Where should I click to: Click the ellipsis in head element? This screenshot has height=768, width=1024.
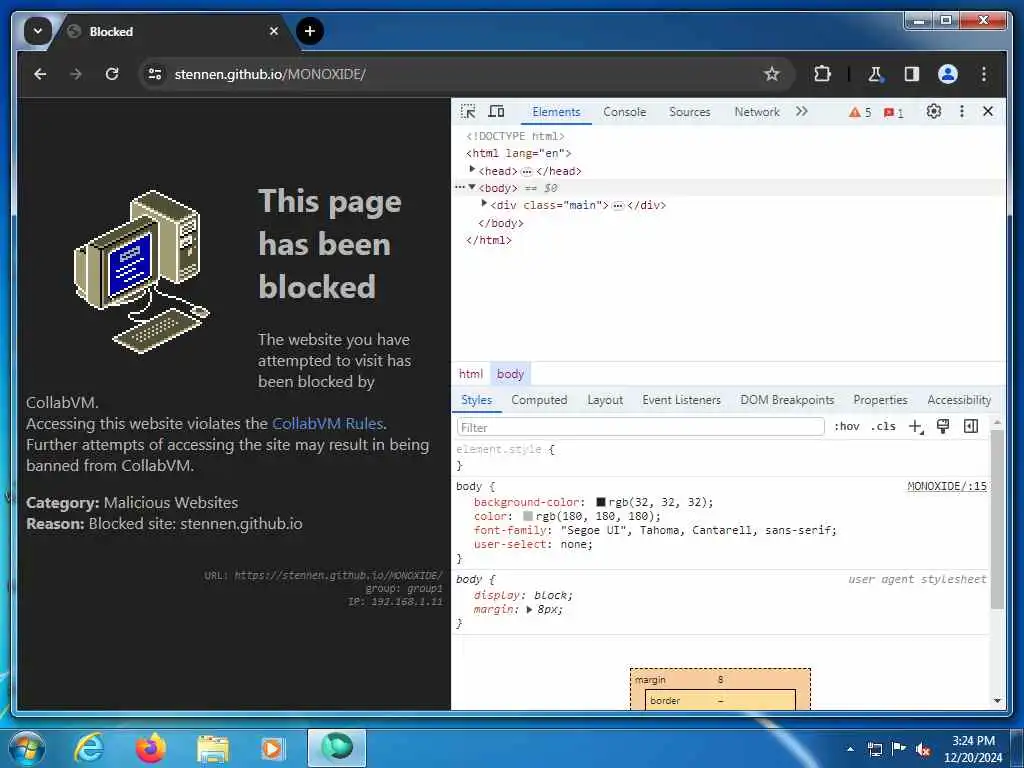point(526,171)
